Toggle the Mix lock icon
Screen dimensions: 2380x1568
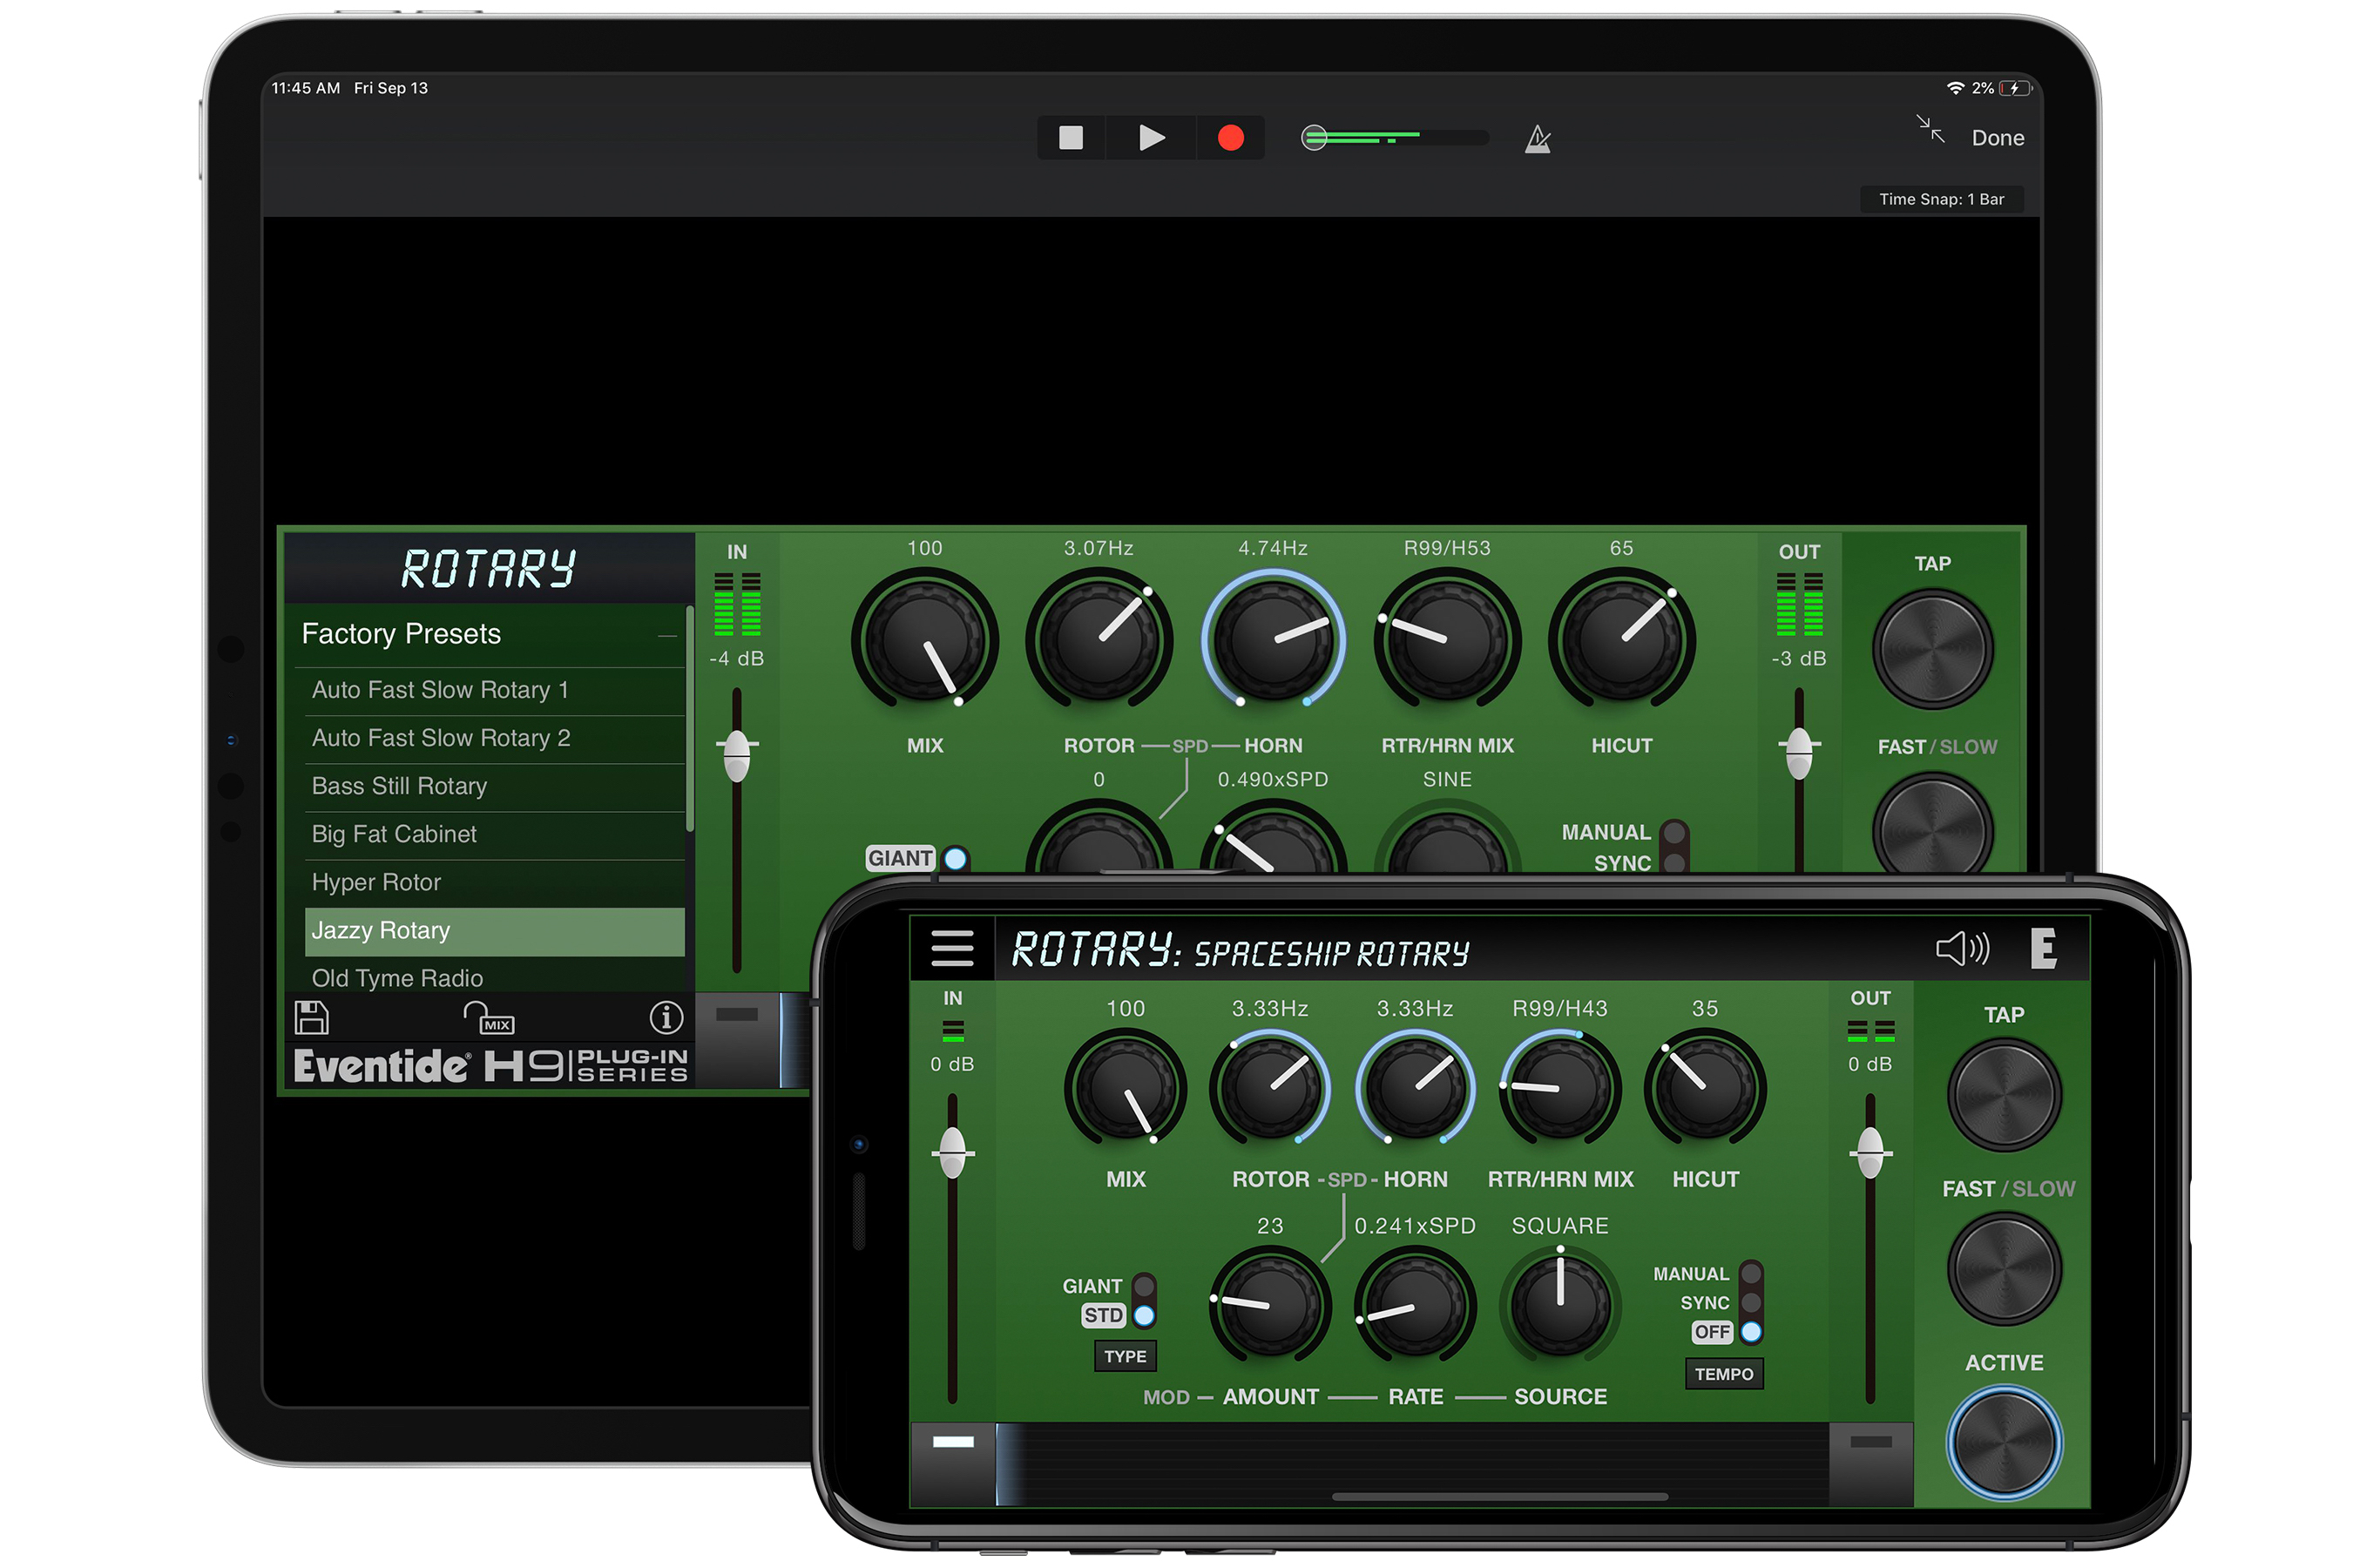(x=489, y=1018)
